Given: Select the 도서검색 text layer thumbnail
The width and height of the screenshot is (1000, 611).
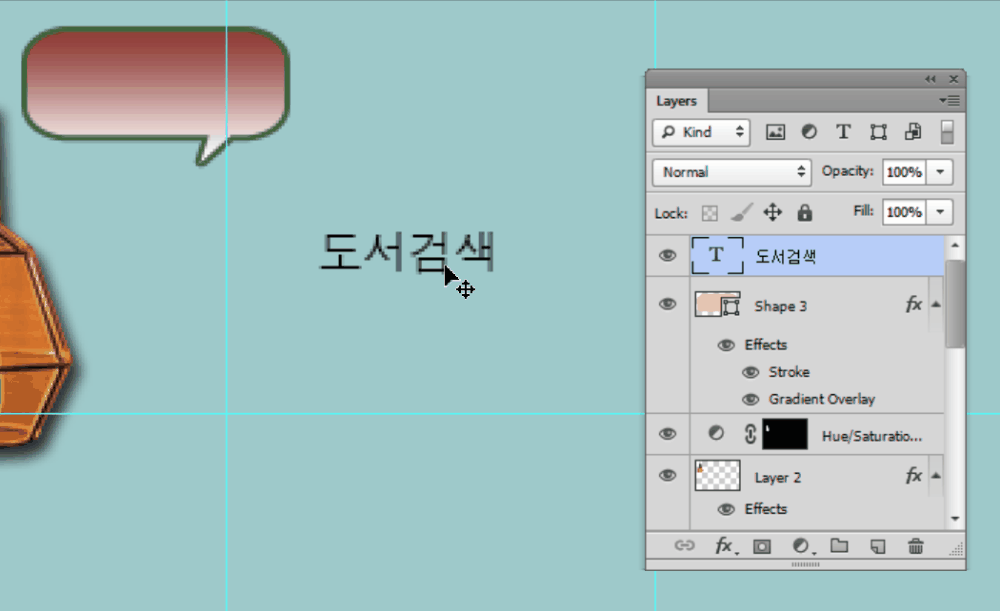Looking at the screenshot, I should click(x=717, y=255).
